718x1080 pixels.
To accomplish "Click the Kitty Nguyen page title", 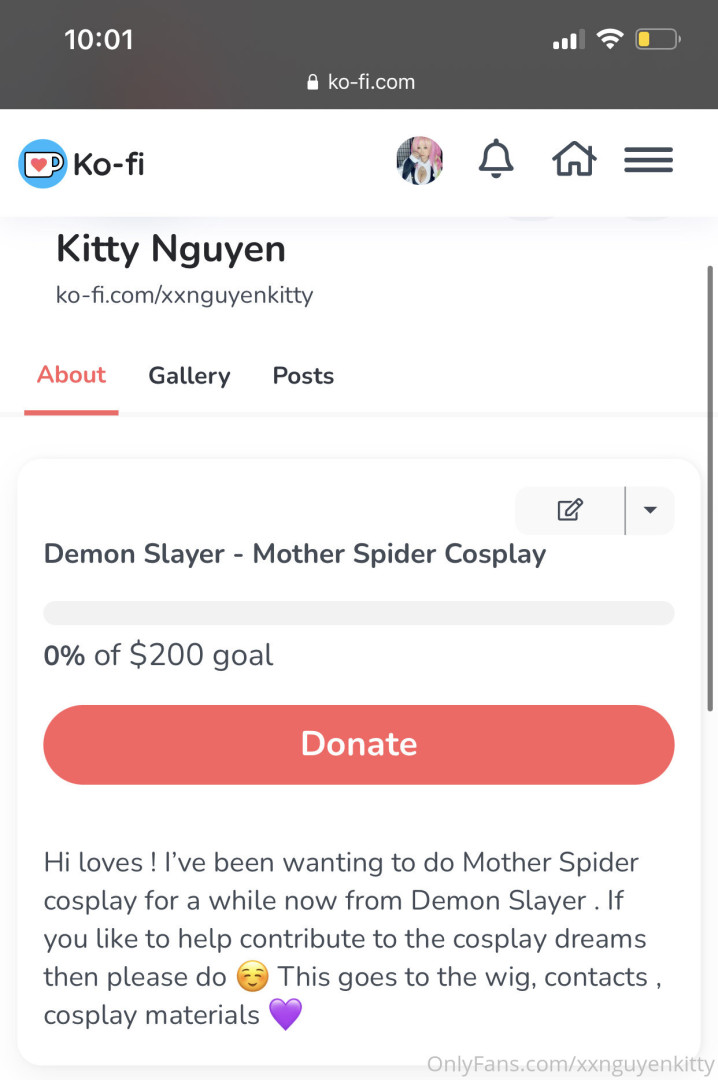I will pyautogui.click(x=171, y=248).
